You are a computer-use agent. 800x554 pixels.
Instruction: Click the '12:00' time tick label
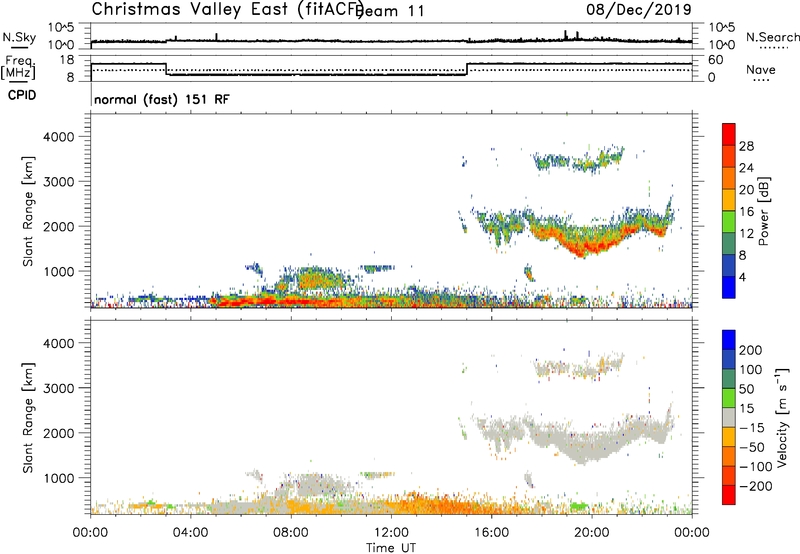[391, 533]
